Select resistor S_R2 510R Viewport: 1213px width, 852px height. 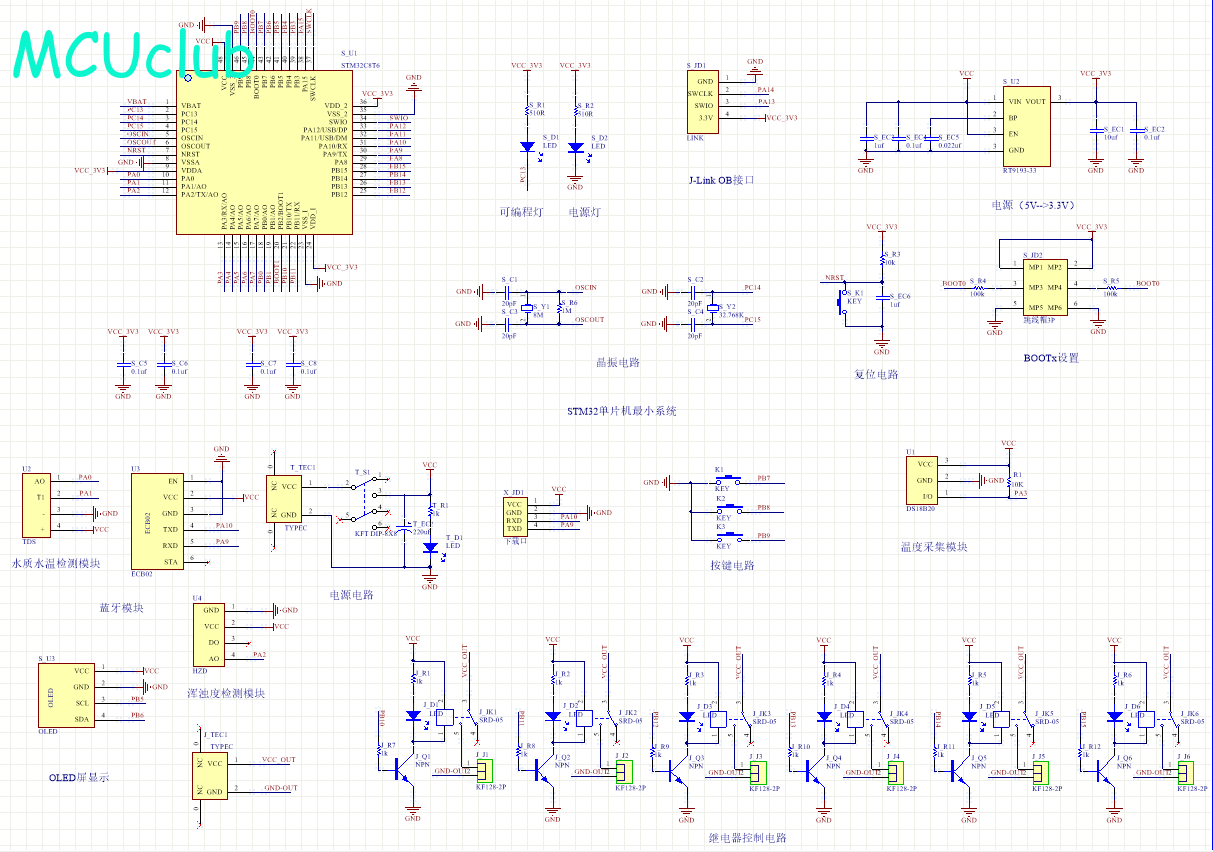point(576,109)
